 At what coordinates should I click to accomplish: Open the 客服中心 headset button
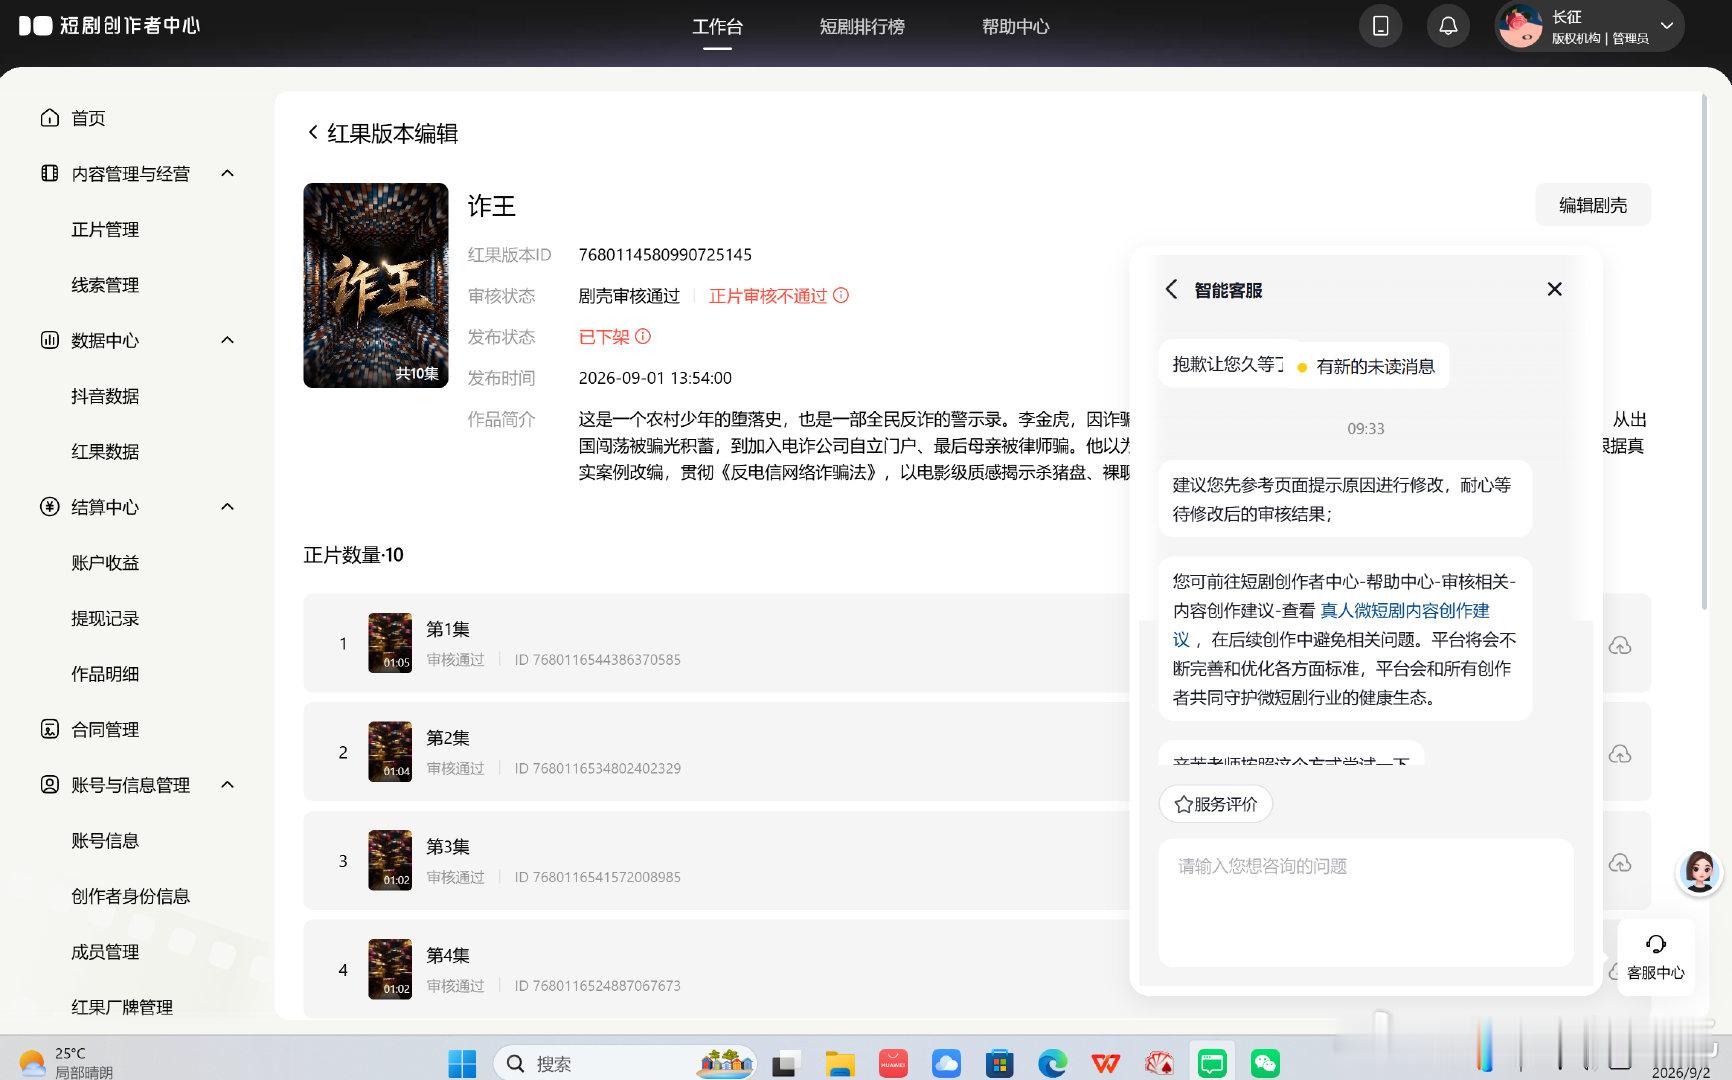coord(1656,957)
